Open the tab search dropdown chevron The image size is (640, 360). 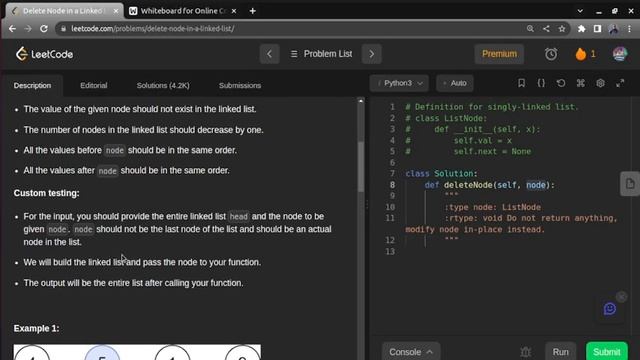click(580, 11)
